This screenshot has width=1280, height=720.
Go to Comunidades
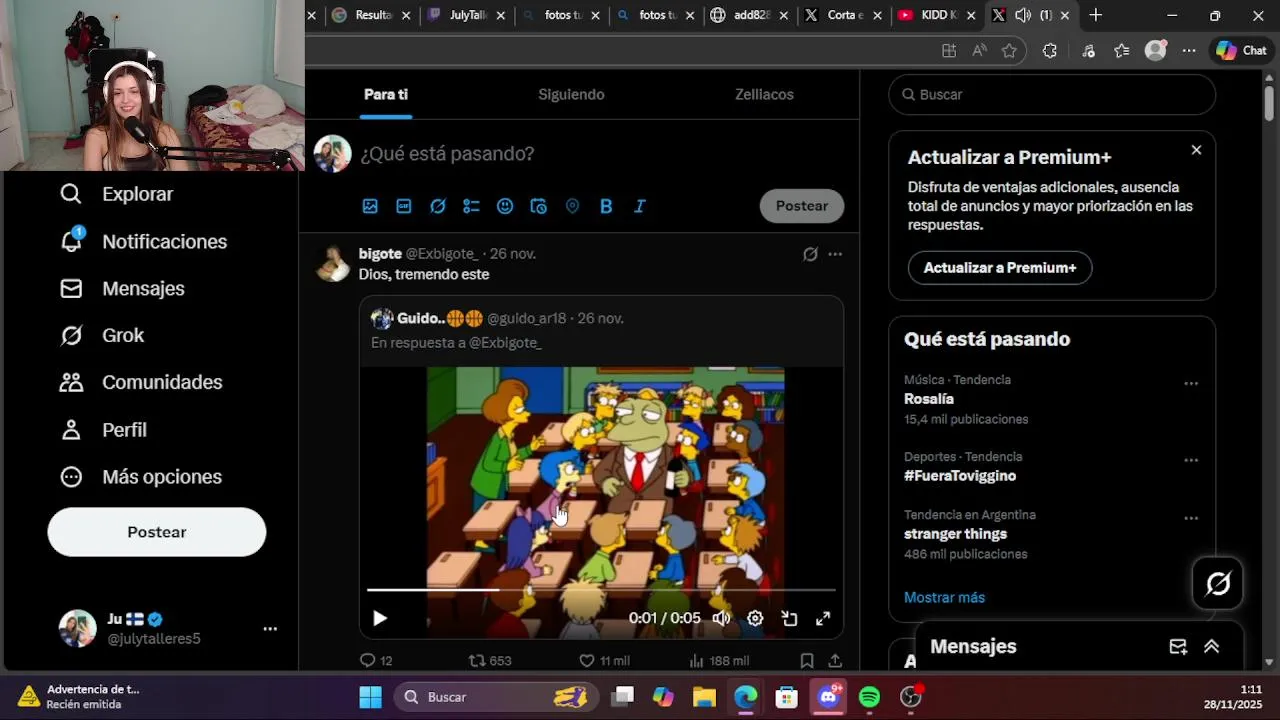141,382
